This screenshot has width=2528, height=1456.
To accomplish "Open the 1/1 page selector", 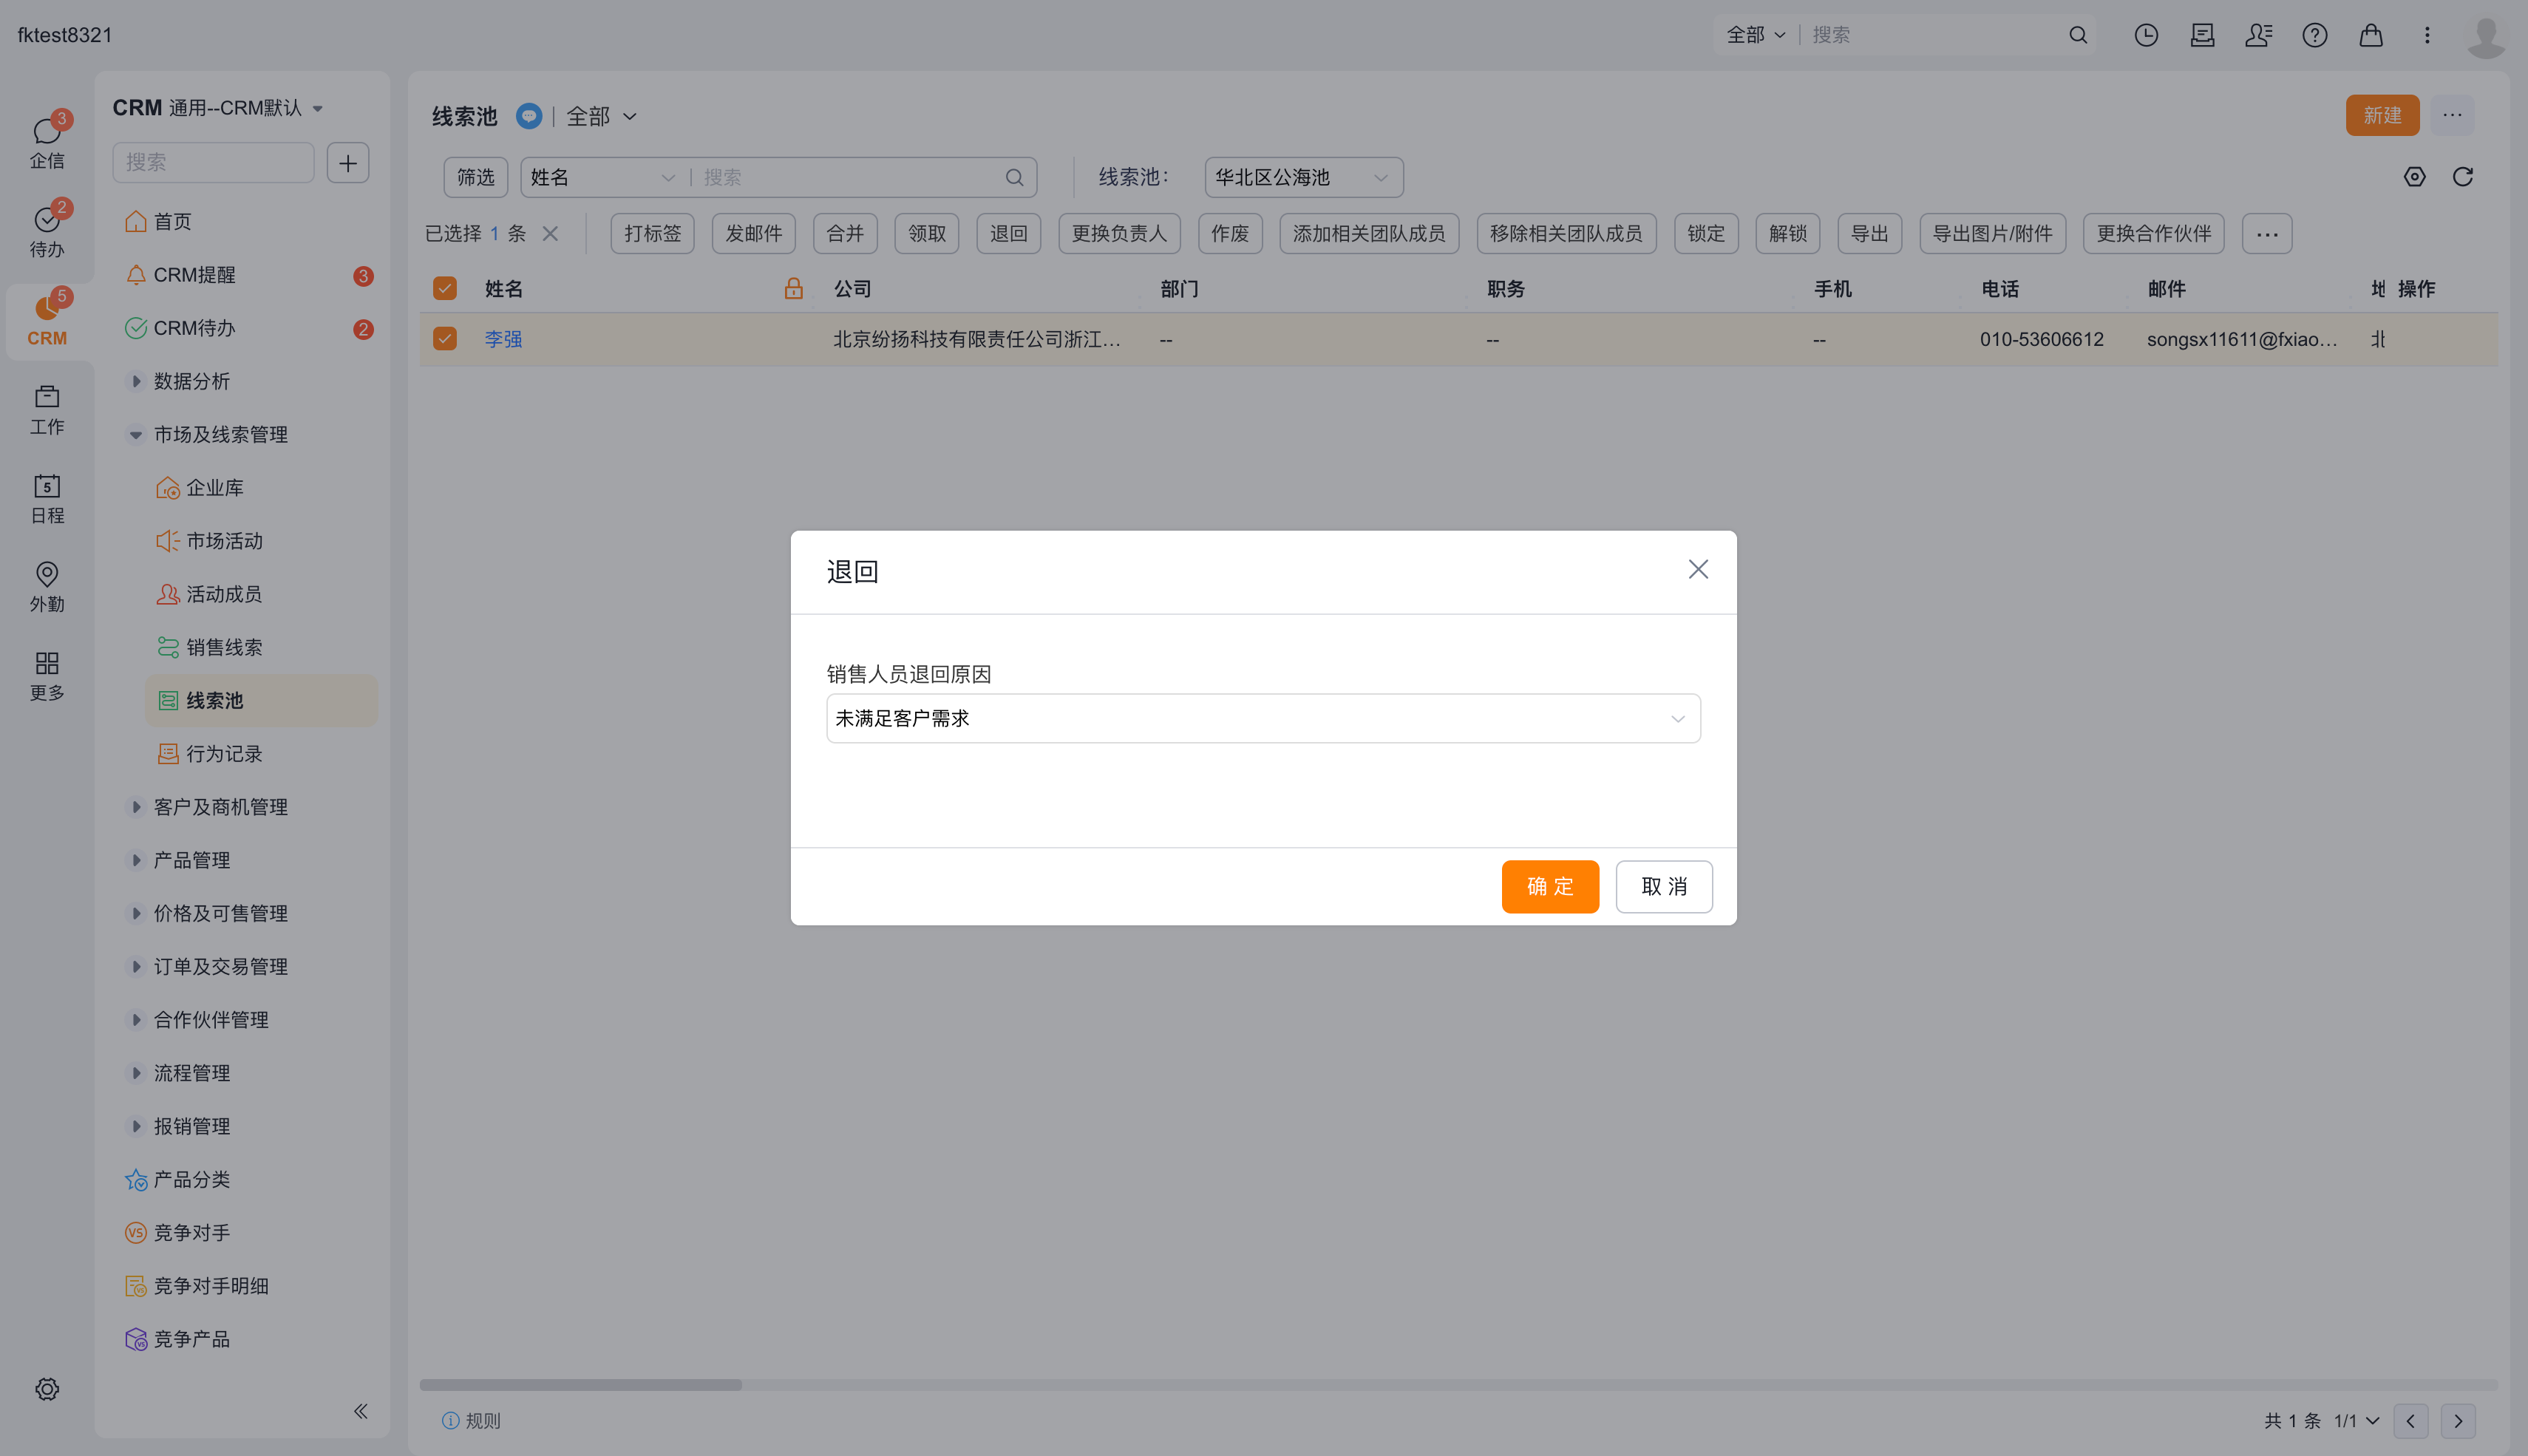I will pos(2356,1421).
